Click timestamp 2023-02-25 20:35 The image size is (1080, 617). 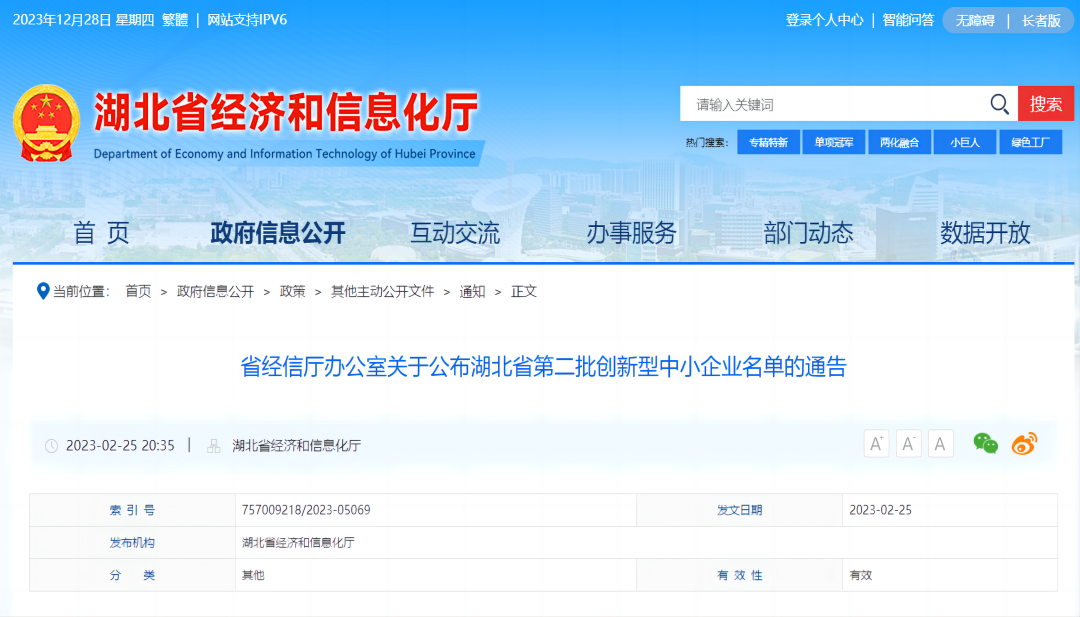click(120, 446)
